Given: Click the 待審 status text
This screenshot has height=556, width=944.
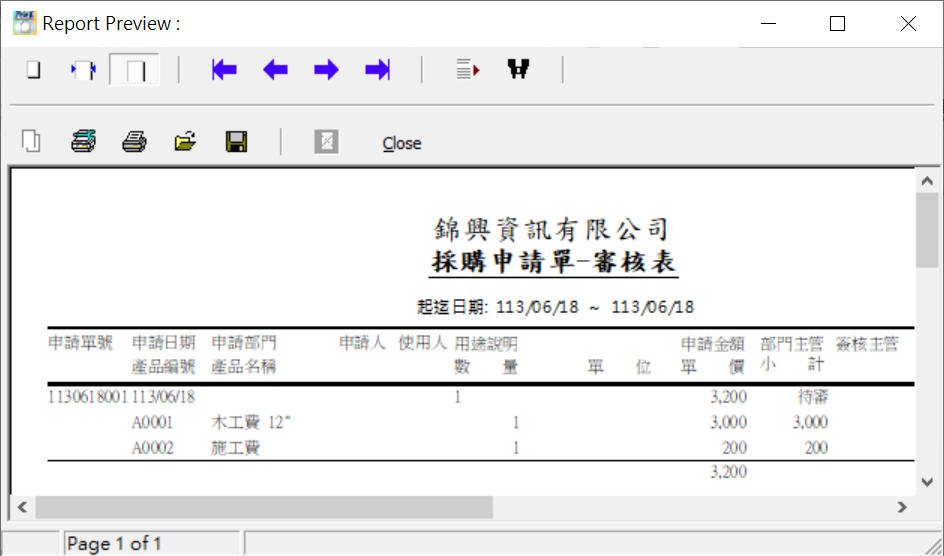Looking at the screenshot, I should [x=813, y=397].
